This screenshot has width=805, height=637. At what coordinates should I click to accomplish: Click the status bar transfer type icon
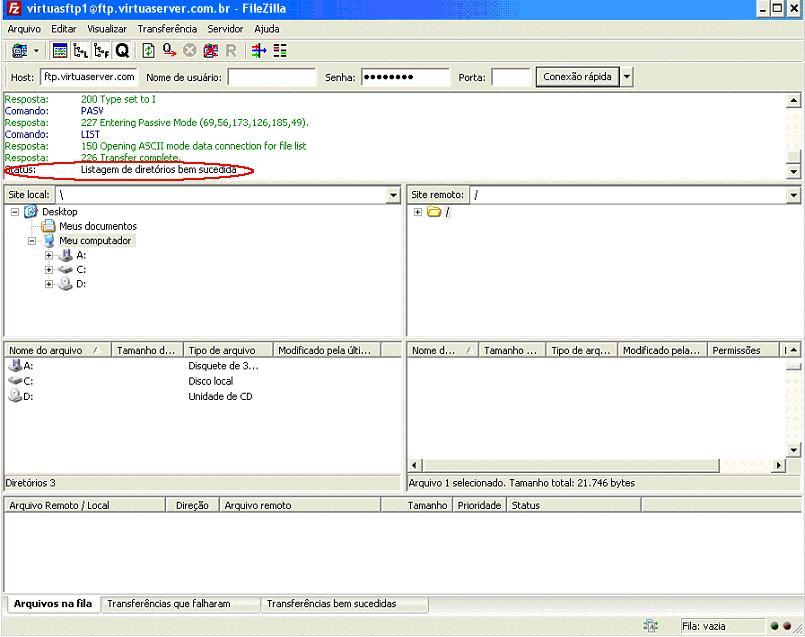click(x=651, y=626)
